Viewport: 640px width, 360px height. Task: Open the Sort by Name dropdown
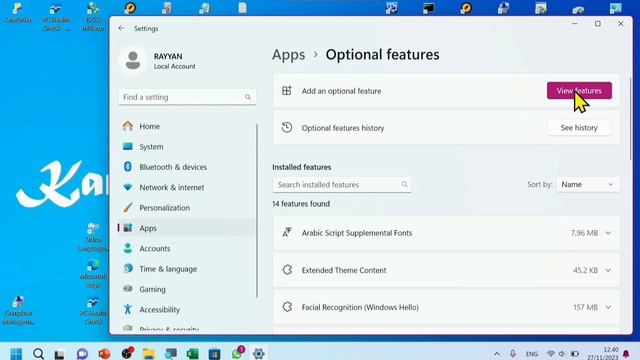588,184
